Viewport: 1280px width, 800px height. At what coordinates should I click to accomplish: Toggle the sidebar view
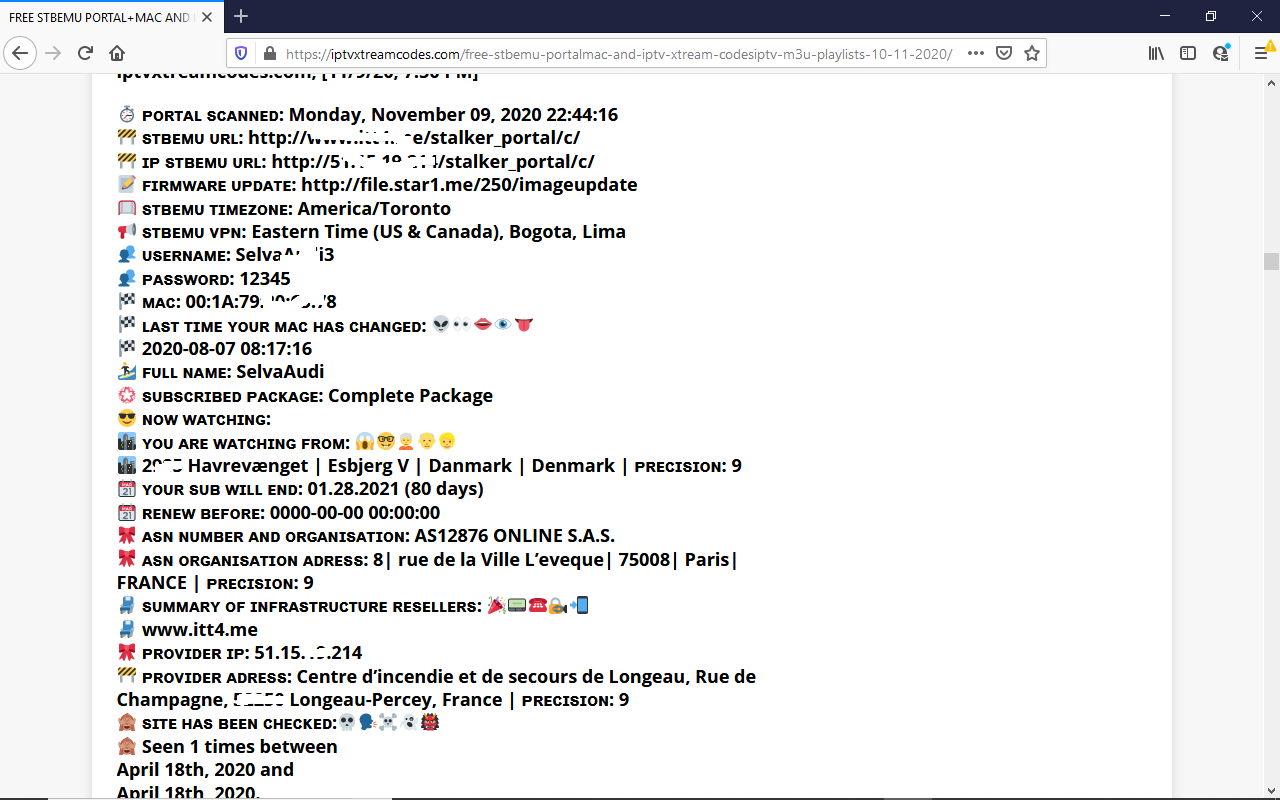[1188, 53]
